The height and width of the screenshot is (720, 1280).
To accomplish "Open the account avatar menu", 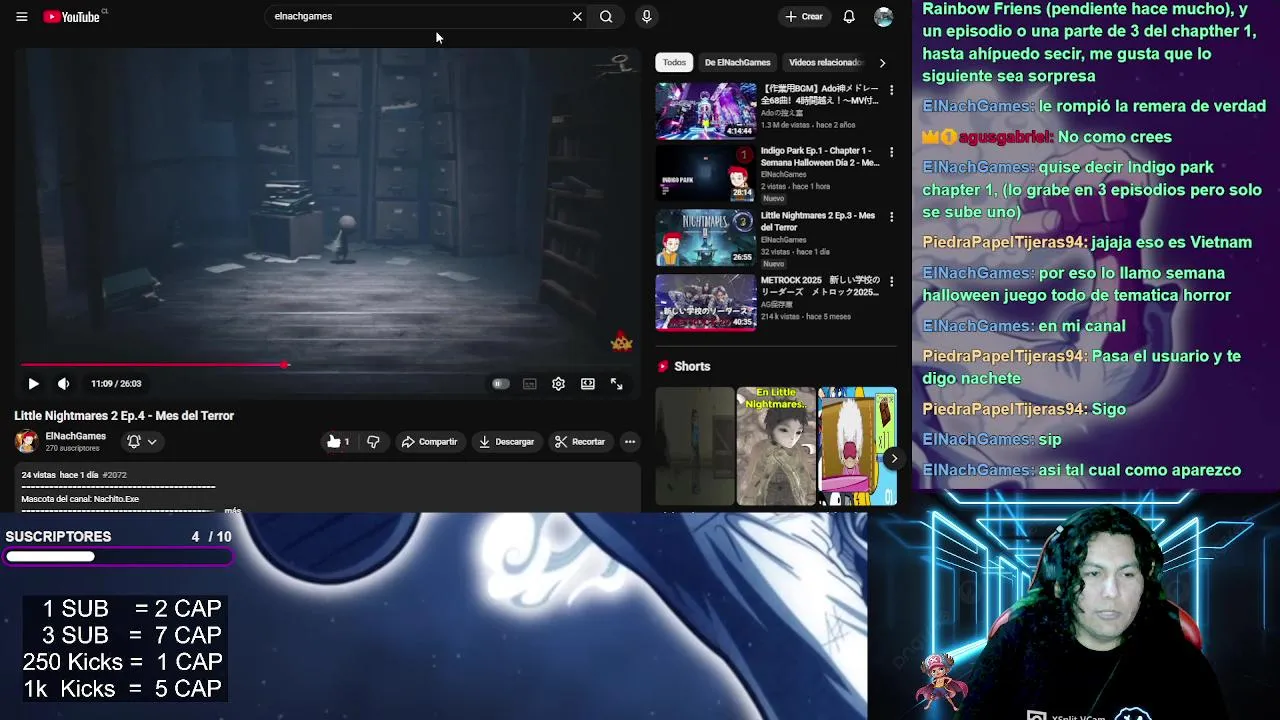I will coord(883,17).
